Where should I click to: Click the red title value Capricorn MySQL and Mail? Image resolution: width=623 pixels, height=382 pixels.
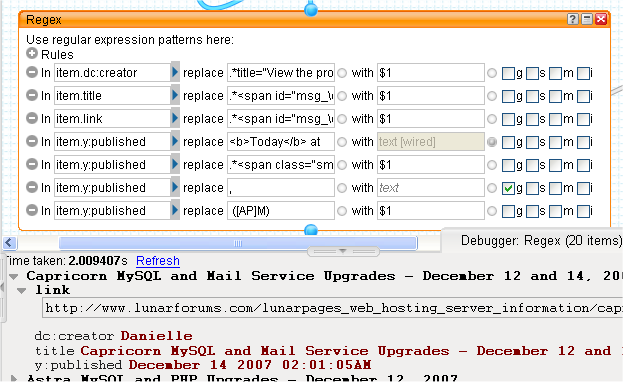coord(188,351)
